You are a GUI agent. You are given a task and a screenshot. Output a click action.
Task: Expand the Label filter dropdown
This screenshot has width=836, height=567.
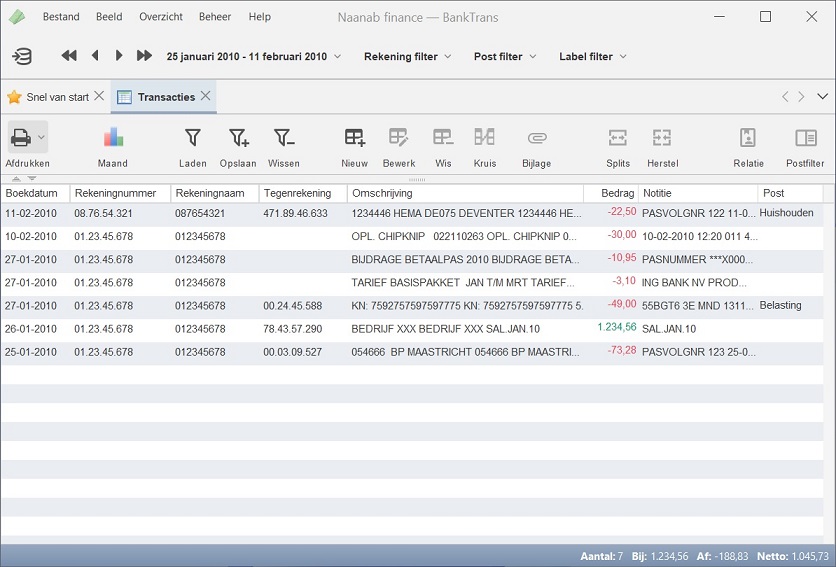(593, 57)
